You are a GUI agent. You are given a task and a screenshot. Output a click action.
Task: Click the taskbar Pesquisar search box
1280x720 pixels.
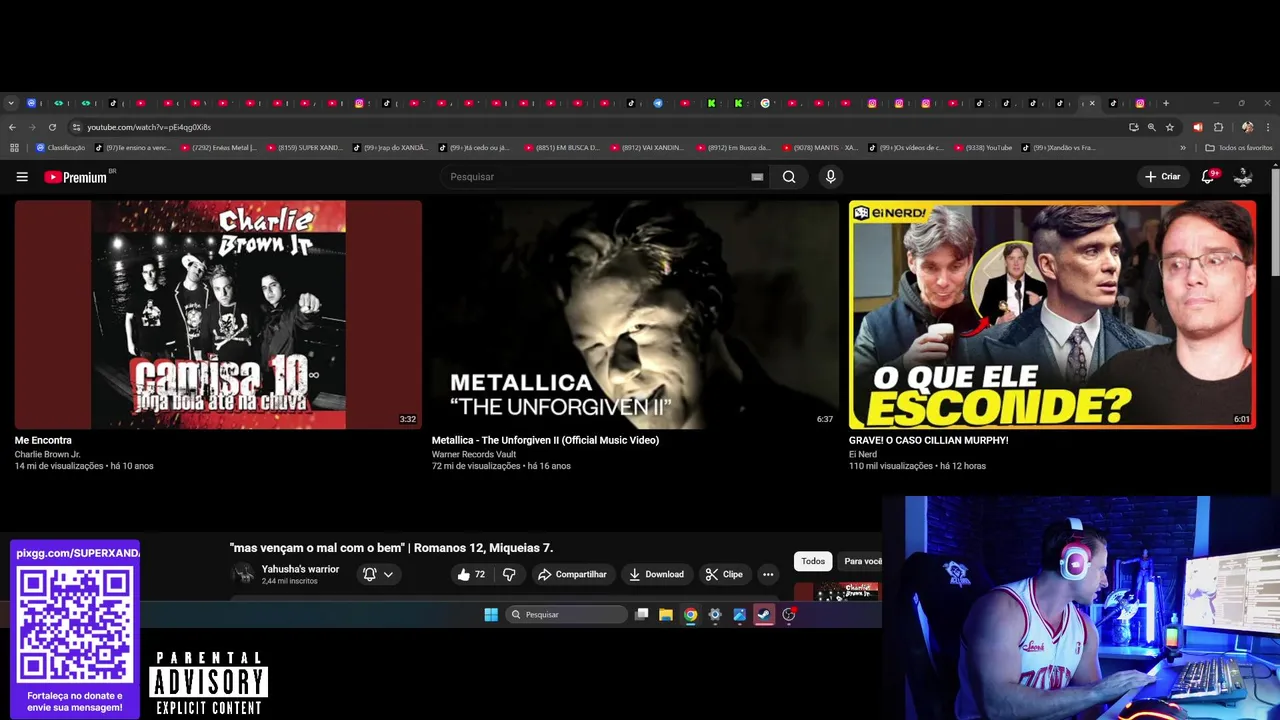click(566, 615)
